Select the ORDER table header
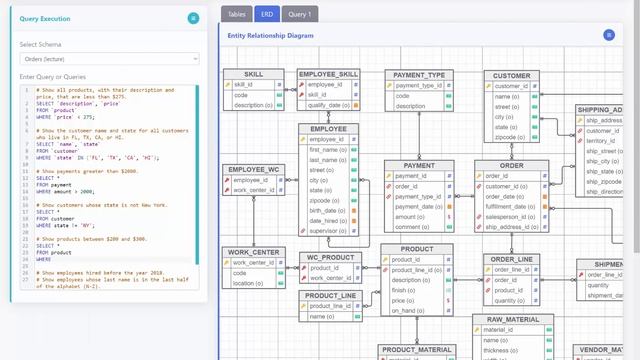The width and height of the screenshot is (640, 360). (511, 166)
